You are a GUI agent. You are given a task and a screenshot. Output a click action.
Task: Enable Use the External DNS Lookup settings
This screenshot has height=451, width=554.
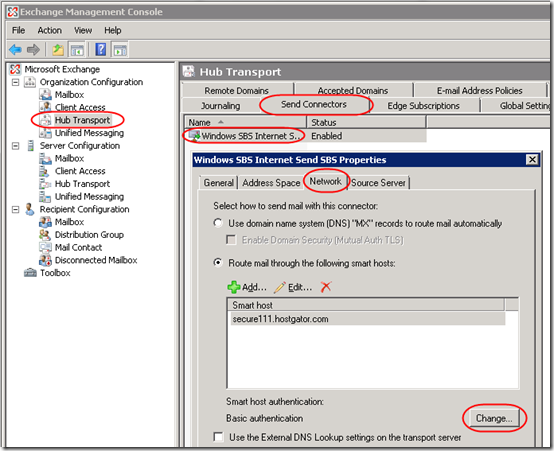tap(218, 437)
